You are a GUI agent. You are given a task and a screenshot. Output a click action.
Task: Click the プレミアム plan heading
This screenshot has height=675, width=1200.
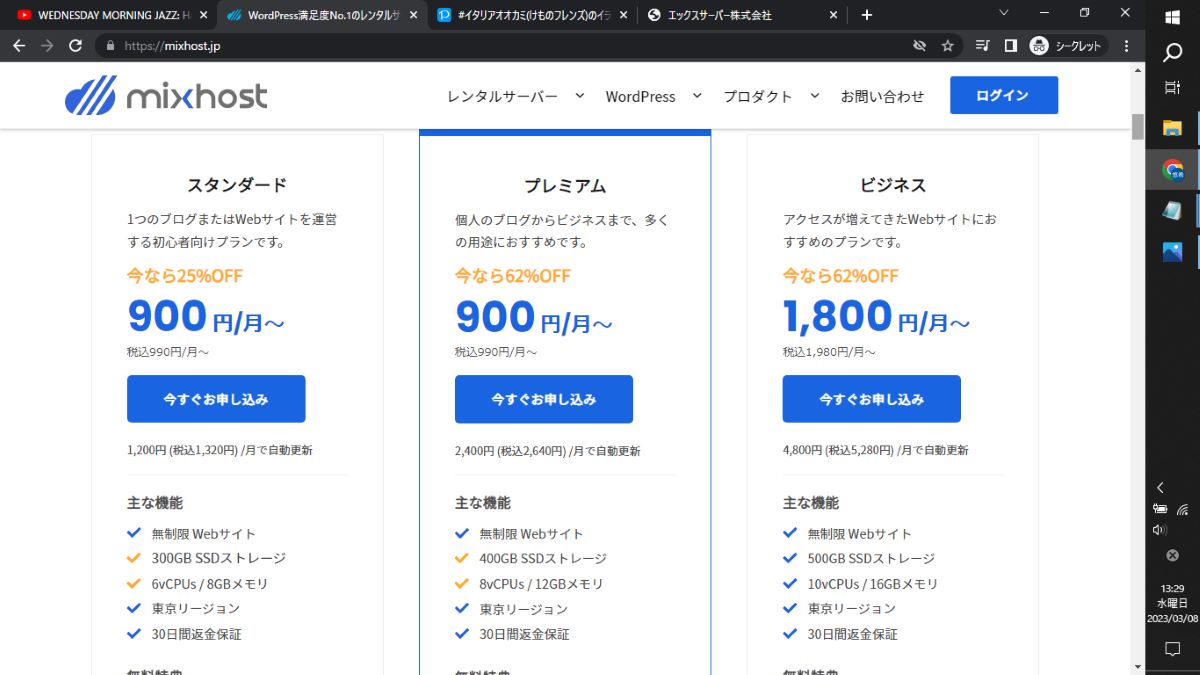click(565, 186)
